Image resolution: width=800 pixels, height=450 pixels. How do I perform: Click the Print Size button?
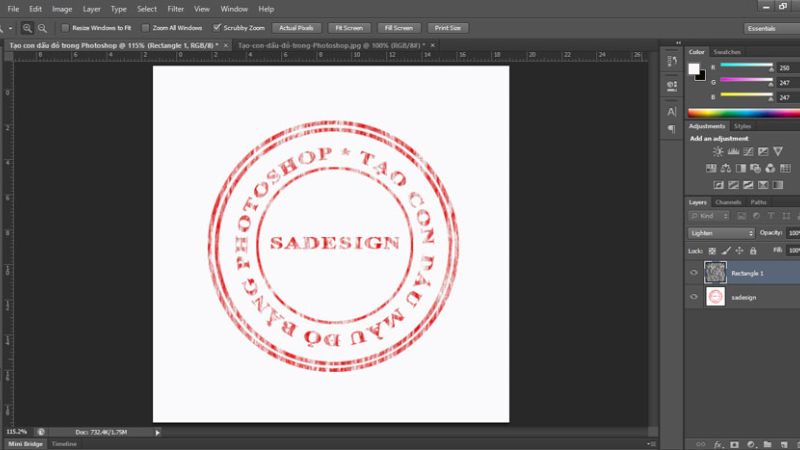click(x=447, y=28)
